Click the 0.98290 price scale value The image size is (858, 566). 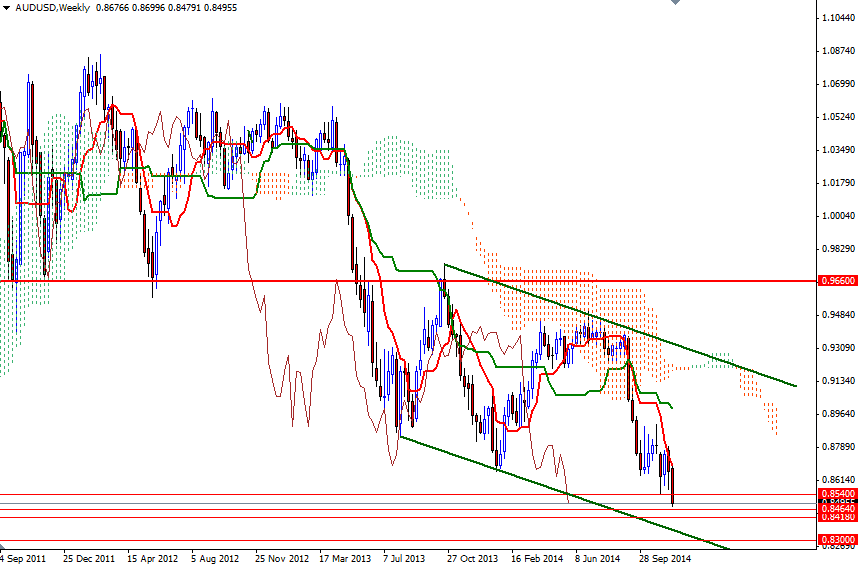click(x=838, y=249)
